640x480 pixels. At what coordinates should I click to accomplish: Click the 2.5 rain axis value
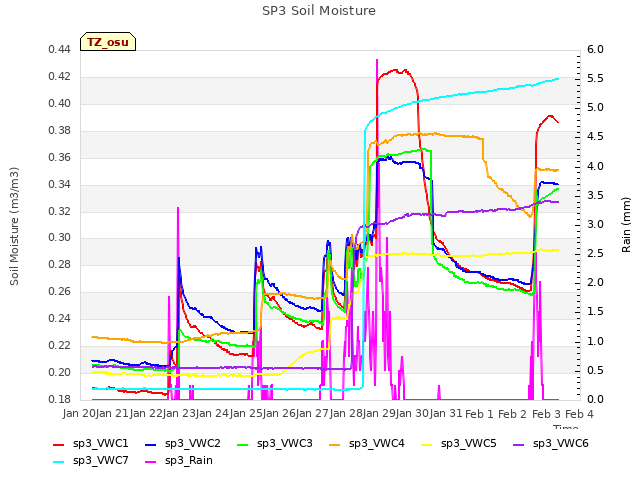[595, 253]
